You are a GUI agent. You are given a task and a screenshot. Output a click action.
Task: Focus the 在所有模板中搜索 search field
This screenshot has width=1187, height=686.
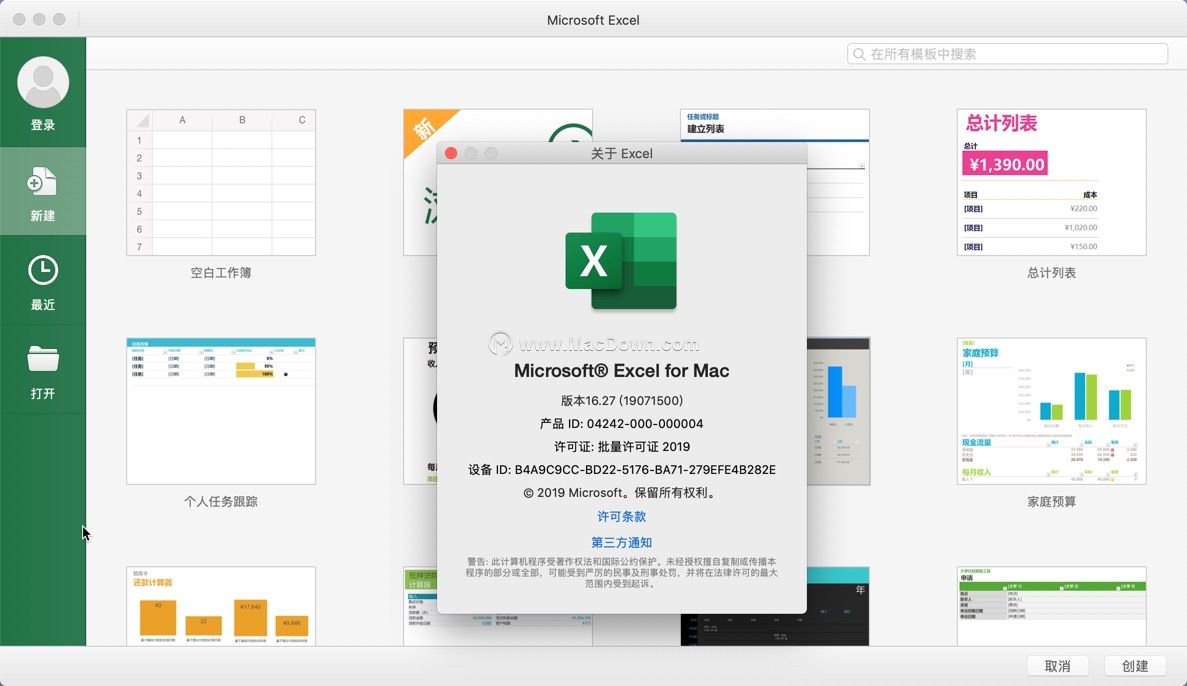(1008, 54)
